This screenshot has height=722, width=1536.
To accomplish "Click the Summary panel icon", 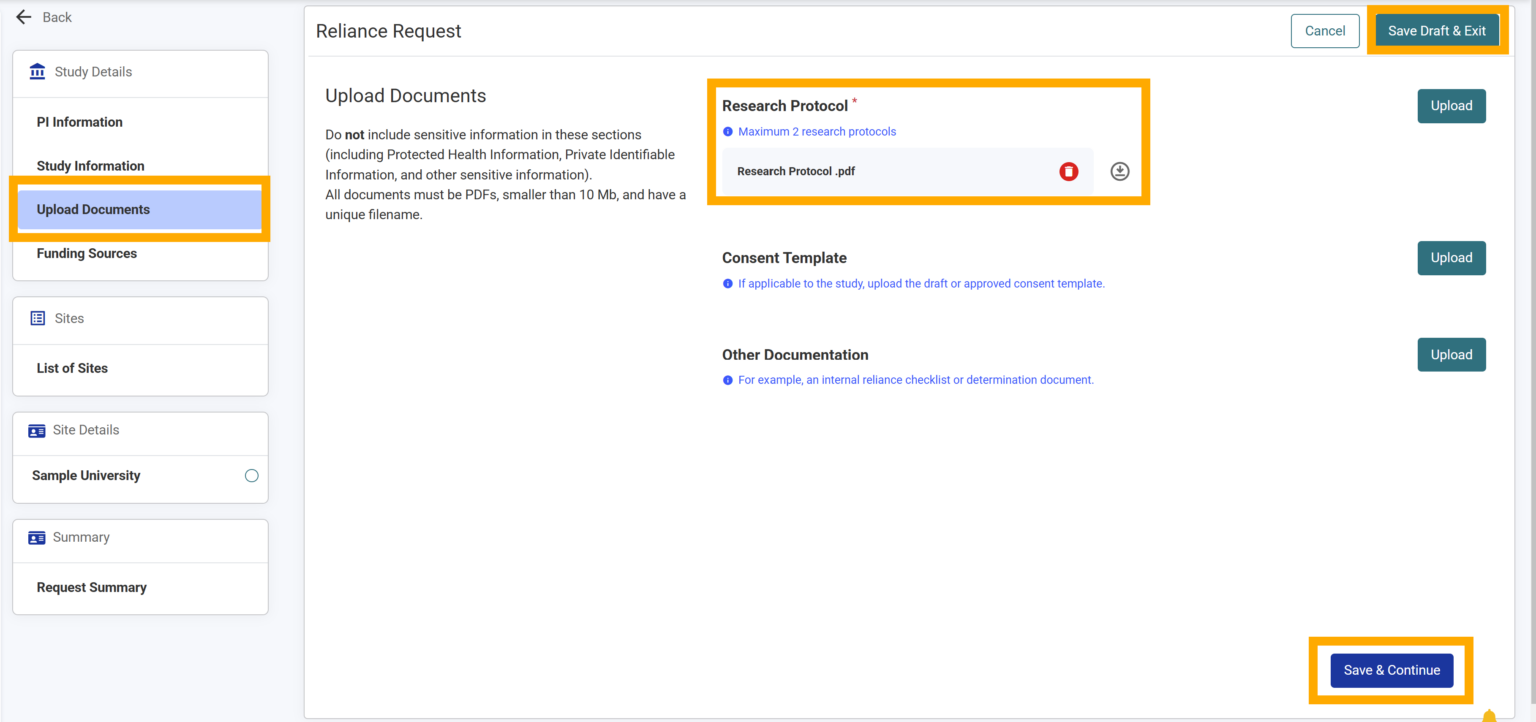I will pyautogui.click(x=37, y=537).
